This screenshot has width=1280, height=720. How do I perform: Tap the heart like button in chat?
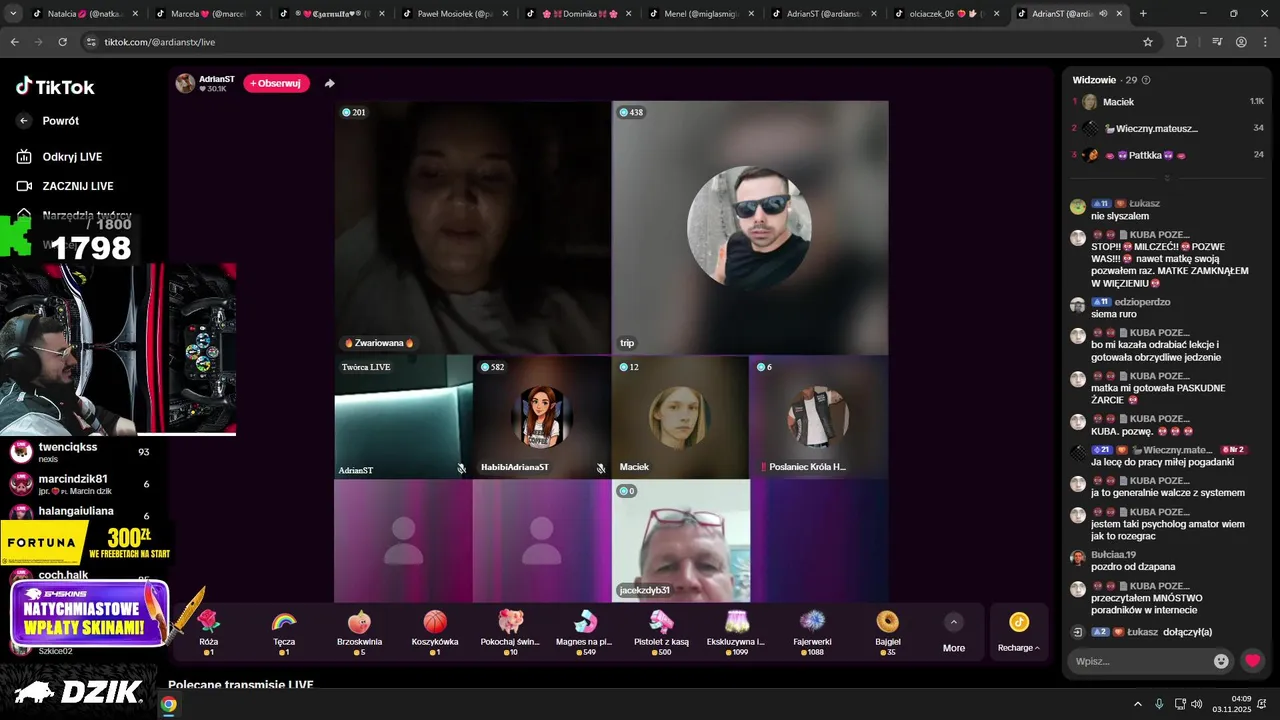(x=1252, y=661)
